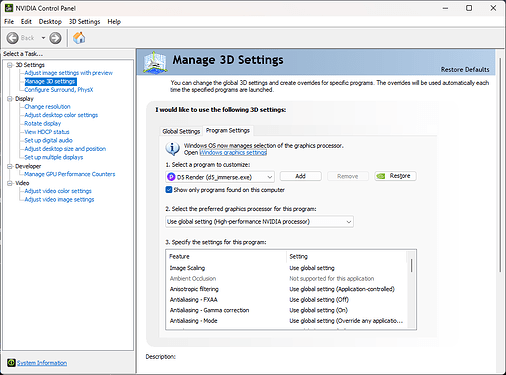Collapse the 3D Settings tree node
Viewport: 506px width, 375px height.
click(10, 65)
